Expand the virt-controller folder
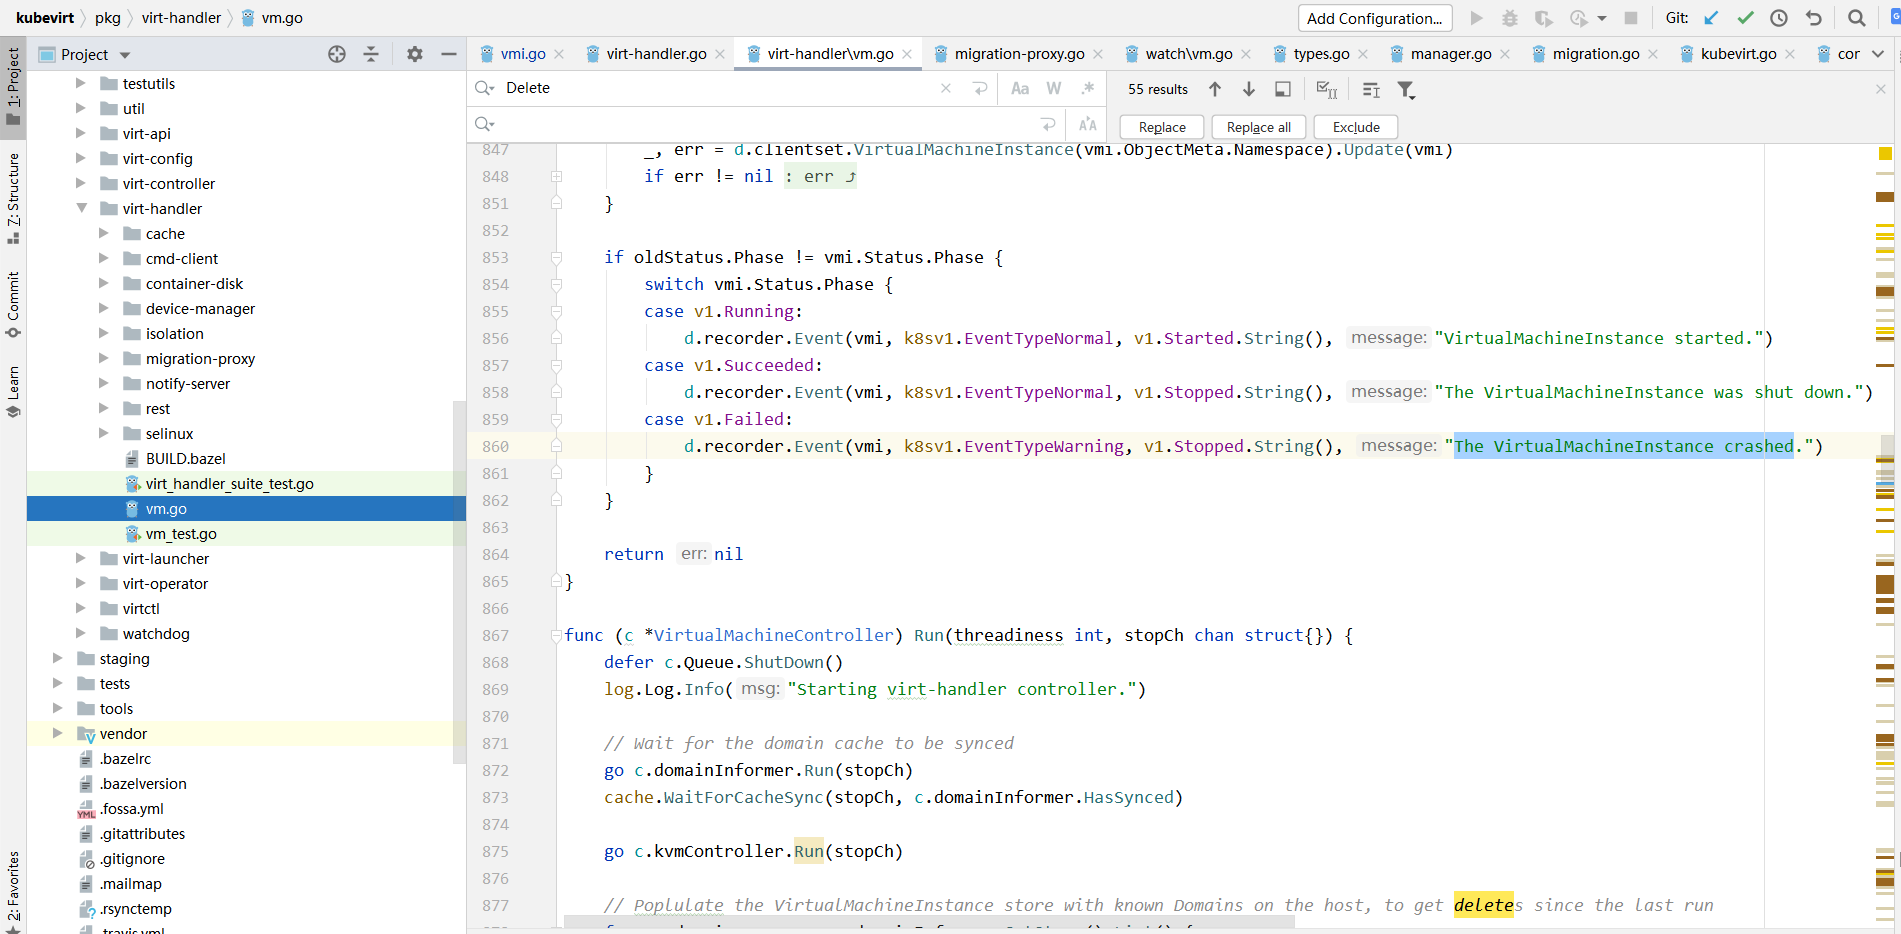Screen dimensions: 1901x934 tap(81, 183)
